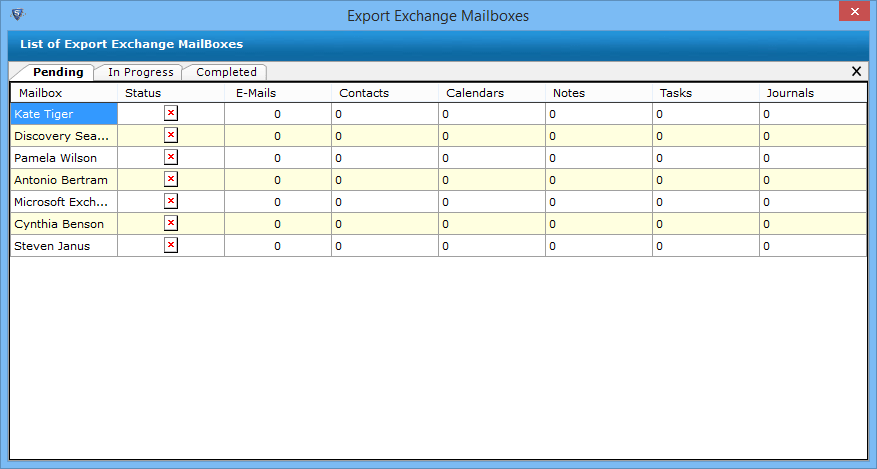Click Discovery Sea... row status icon
The height and width of the screenshot is (469, 877).
(171, 135)
